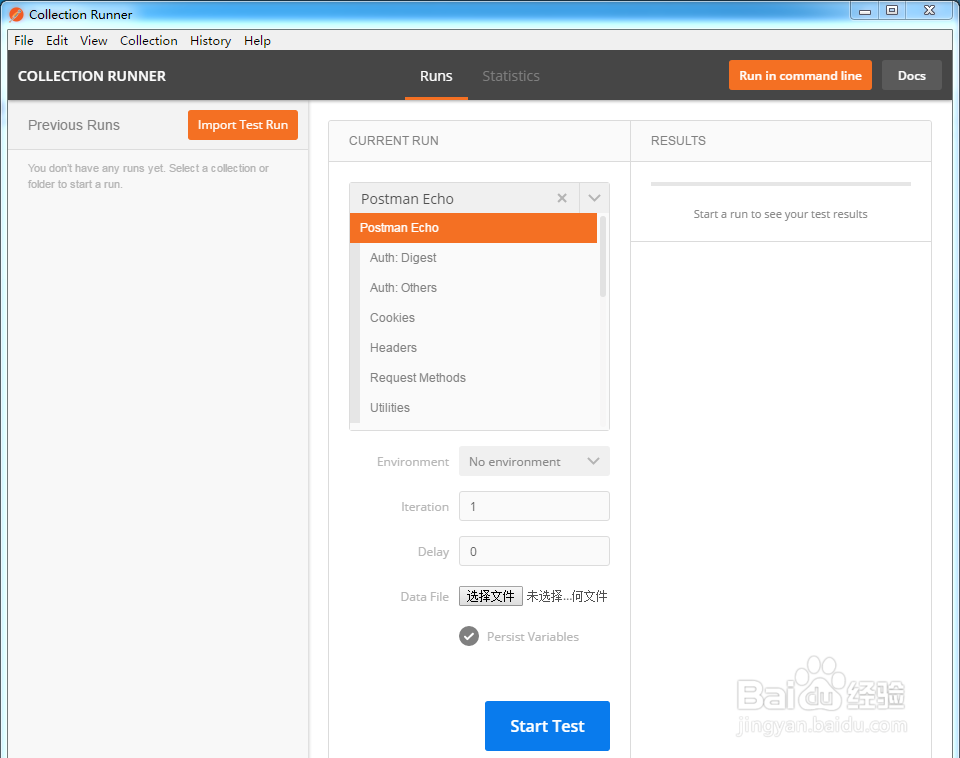Click Run in command line button
960x758 pixels.
[x=800, y=75]
